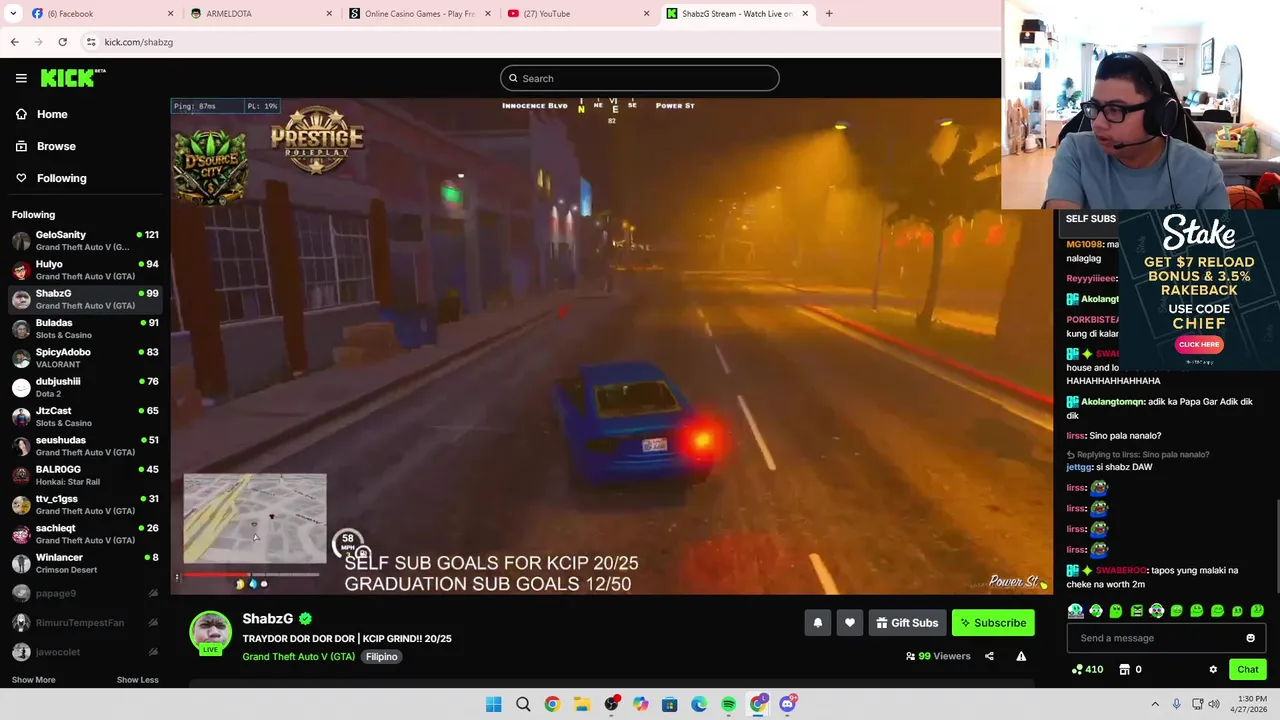Open site information icon in address bar
The width and height of the screenshot is (1280, 720).
(91, 42)
